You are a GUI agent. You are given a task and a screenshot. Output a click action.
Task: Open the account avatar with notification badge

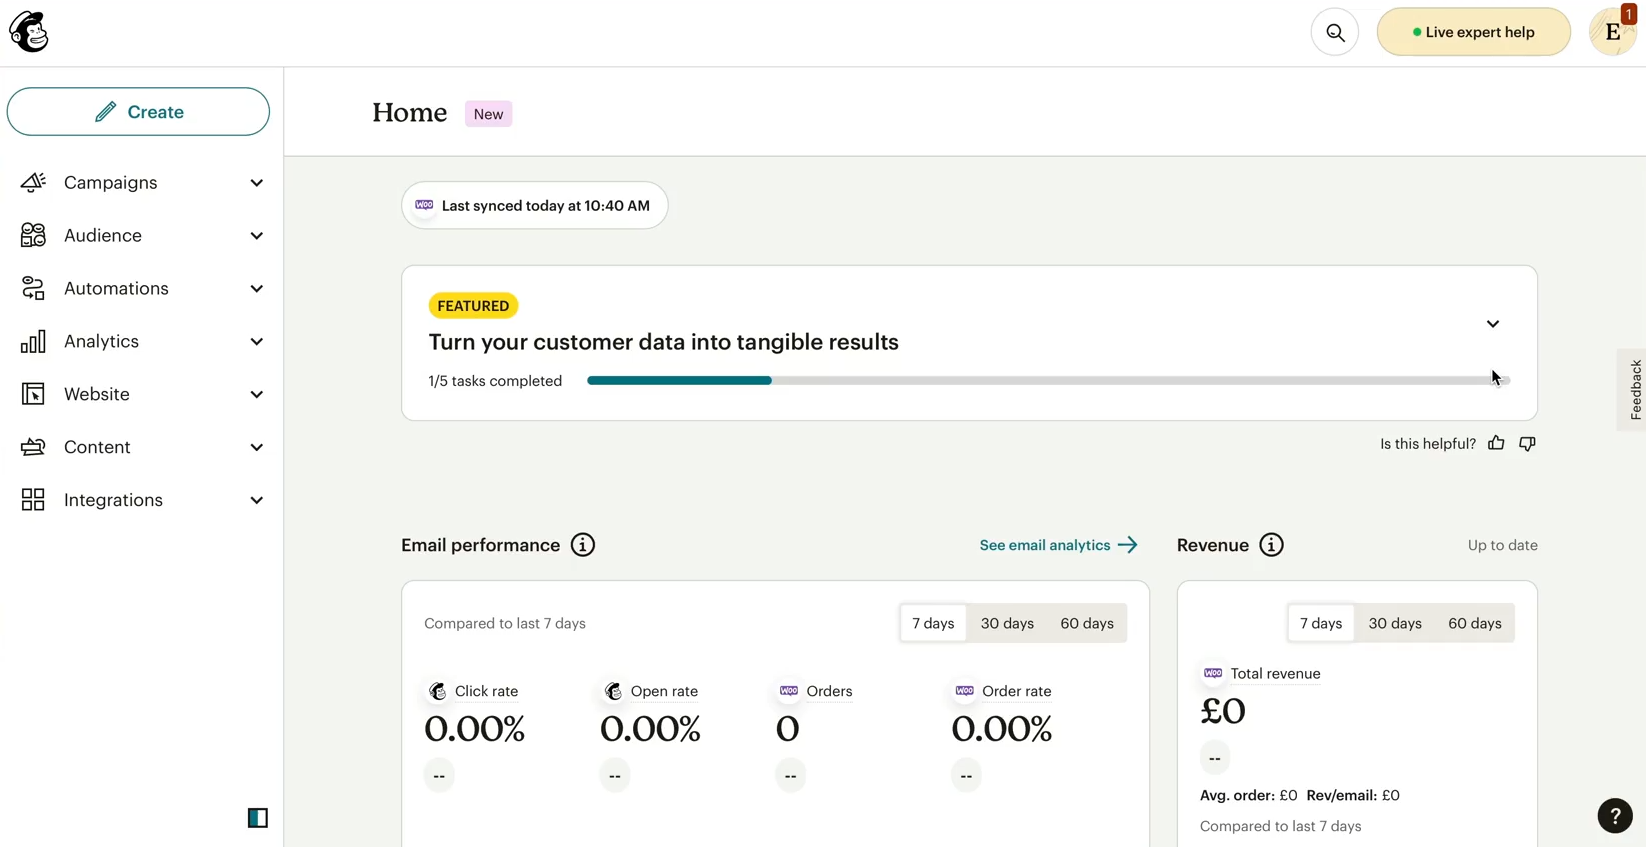pos(1613,32)
